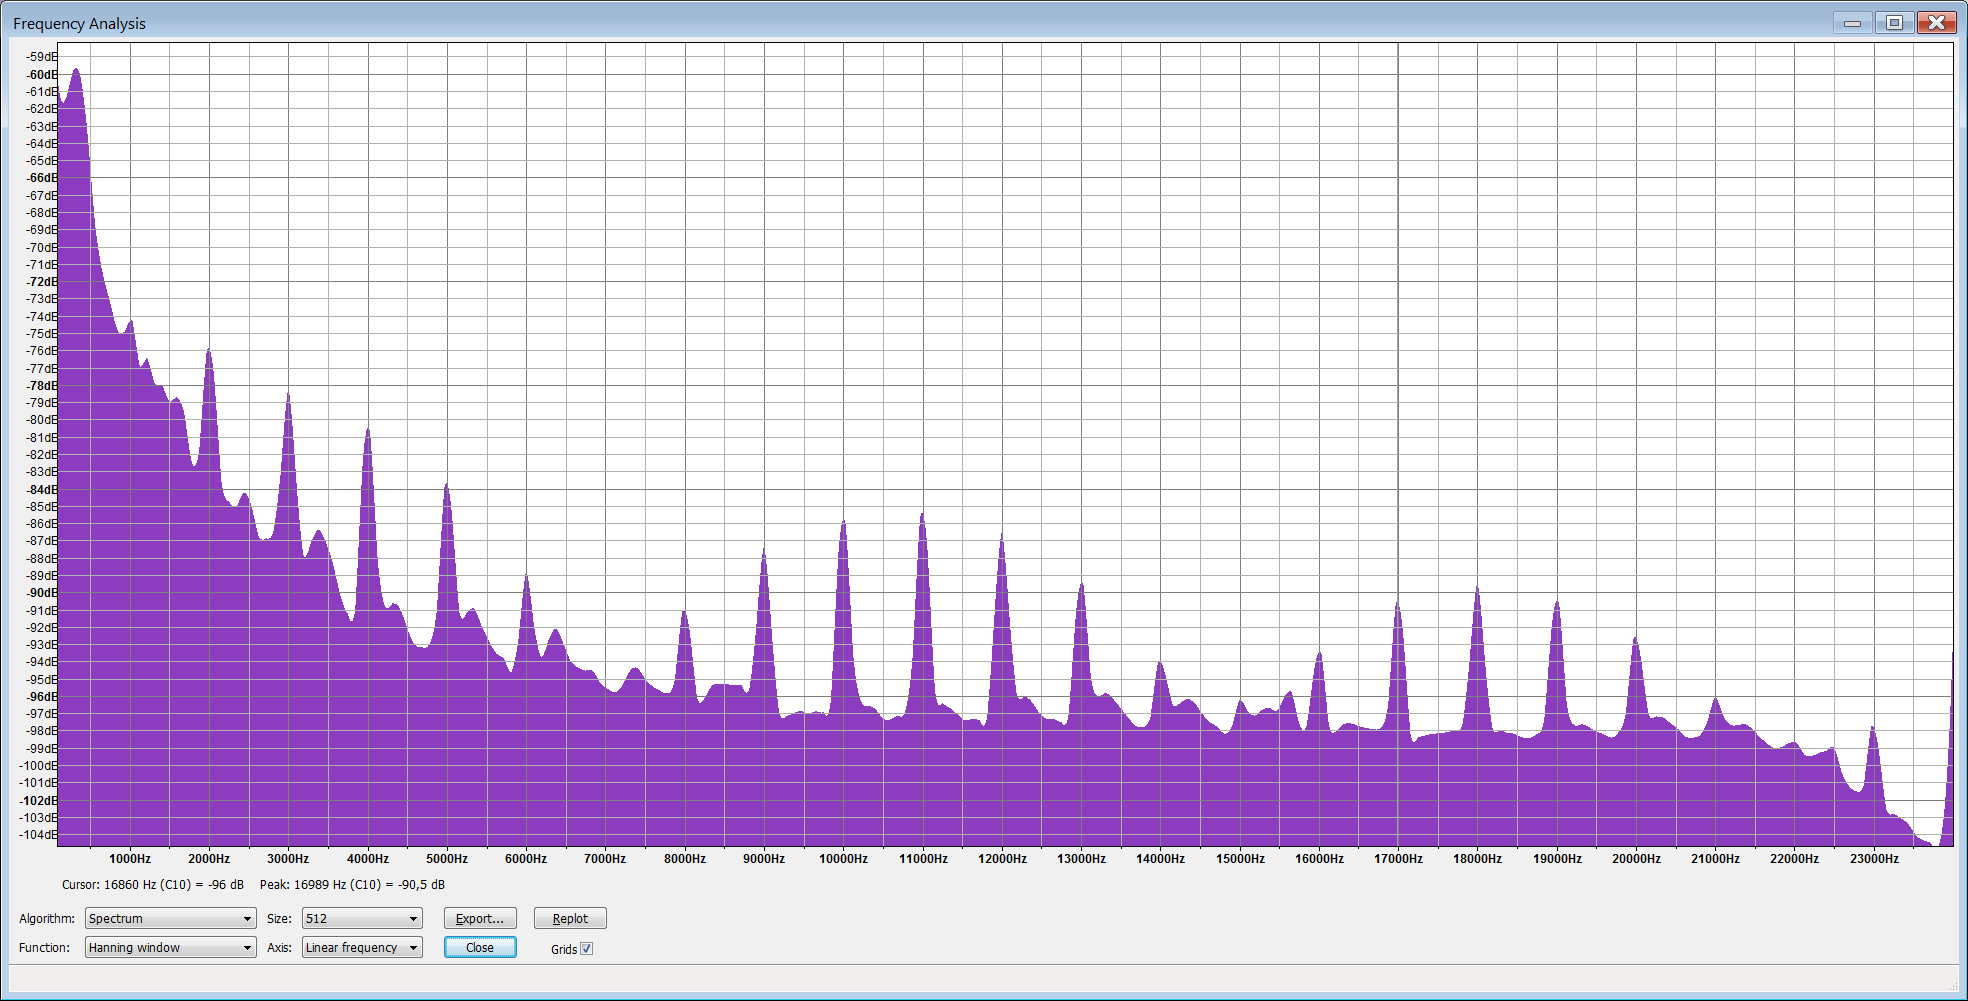This screenshot has height=1001, width=1968.
Task: Close window using red X button
Action: point(1937,22)
